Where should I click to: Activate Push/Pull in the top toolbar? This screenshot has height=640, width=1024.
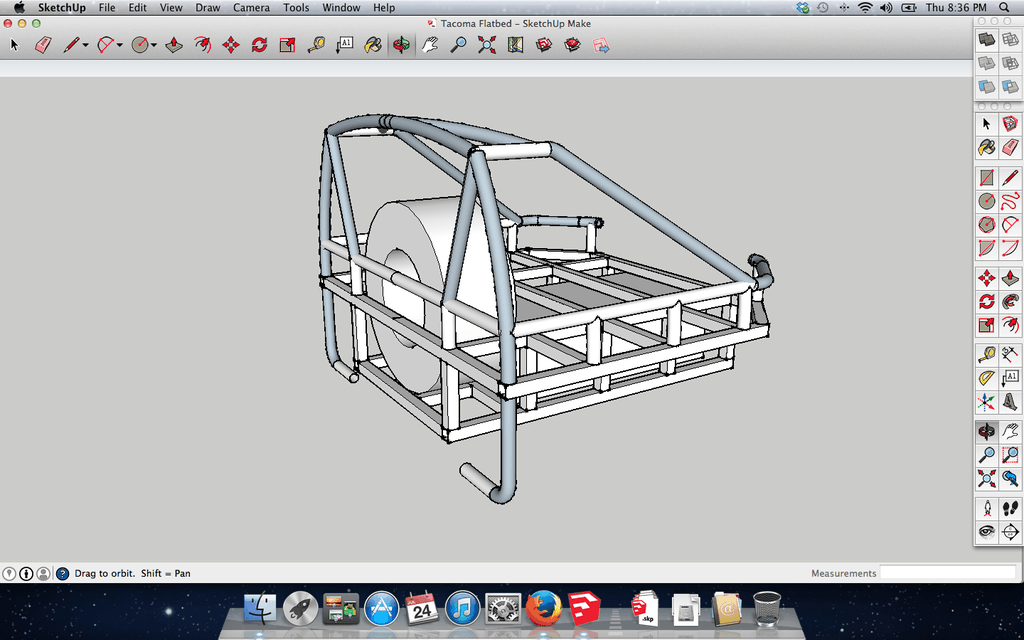click(x=174, y=45)
